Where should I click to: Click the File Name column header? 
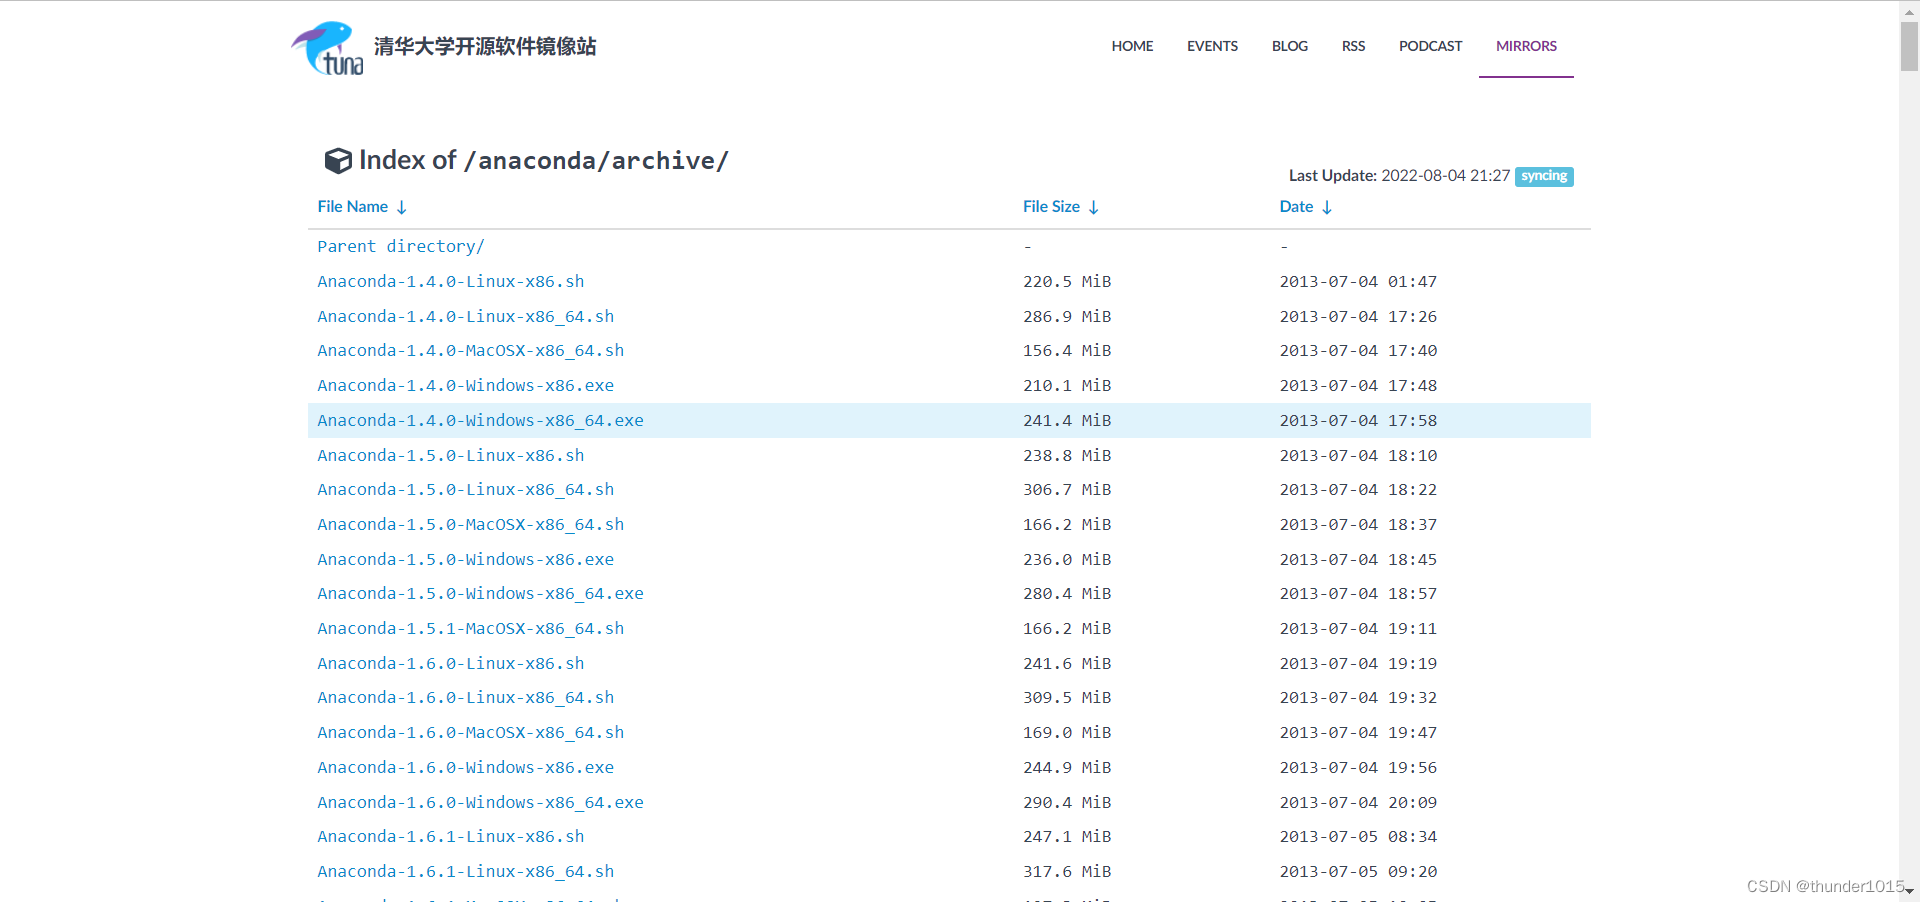(353, 207)
